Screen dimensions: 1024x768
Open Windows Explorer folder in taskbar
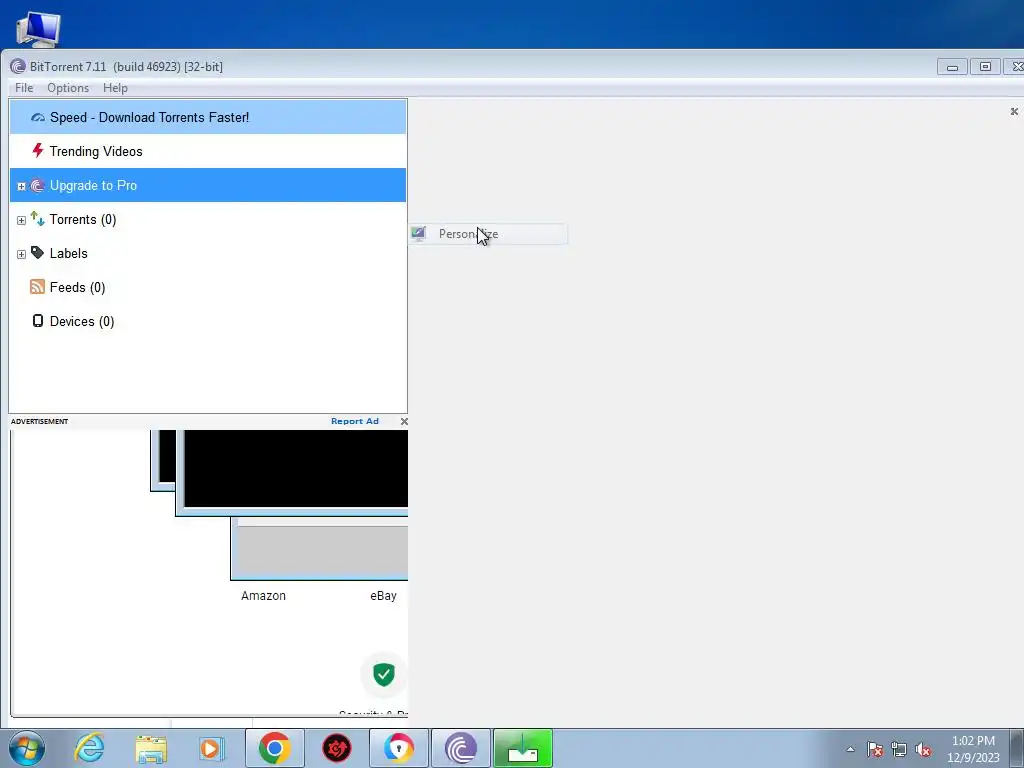pos(151,748)
